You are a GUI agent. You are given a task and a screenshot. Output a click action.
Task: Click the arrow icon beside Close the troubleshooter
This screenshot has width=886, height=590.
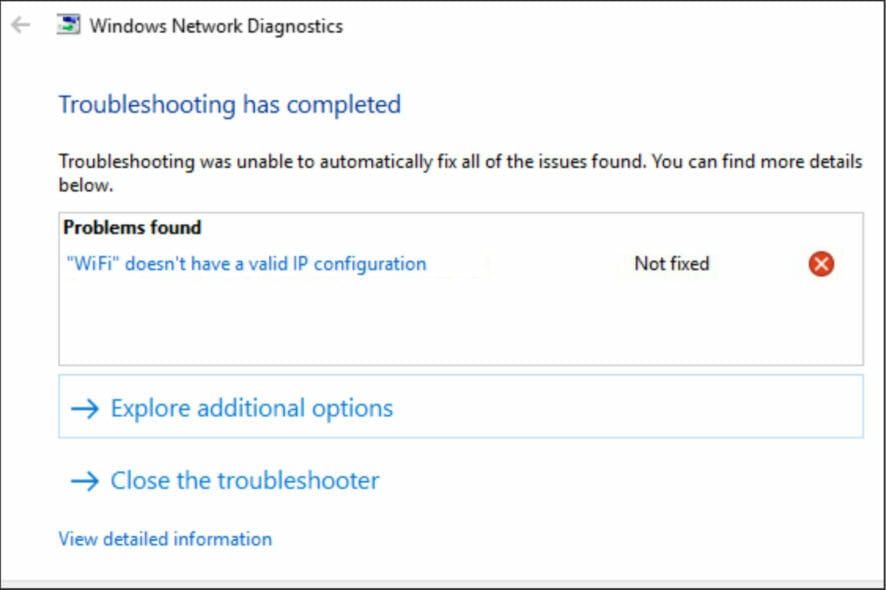tap(85, 481)
